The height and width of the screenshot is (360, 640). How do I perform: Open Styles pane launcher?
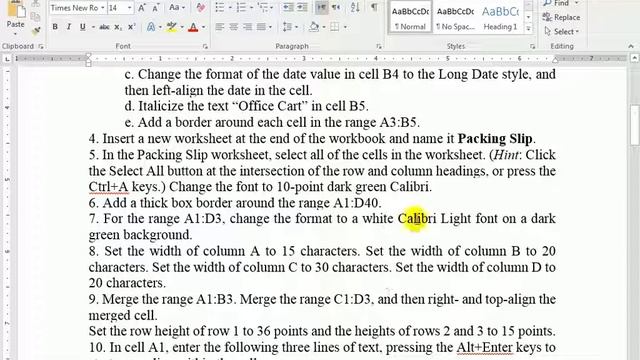point(533,47)
